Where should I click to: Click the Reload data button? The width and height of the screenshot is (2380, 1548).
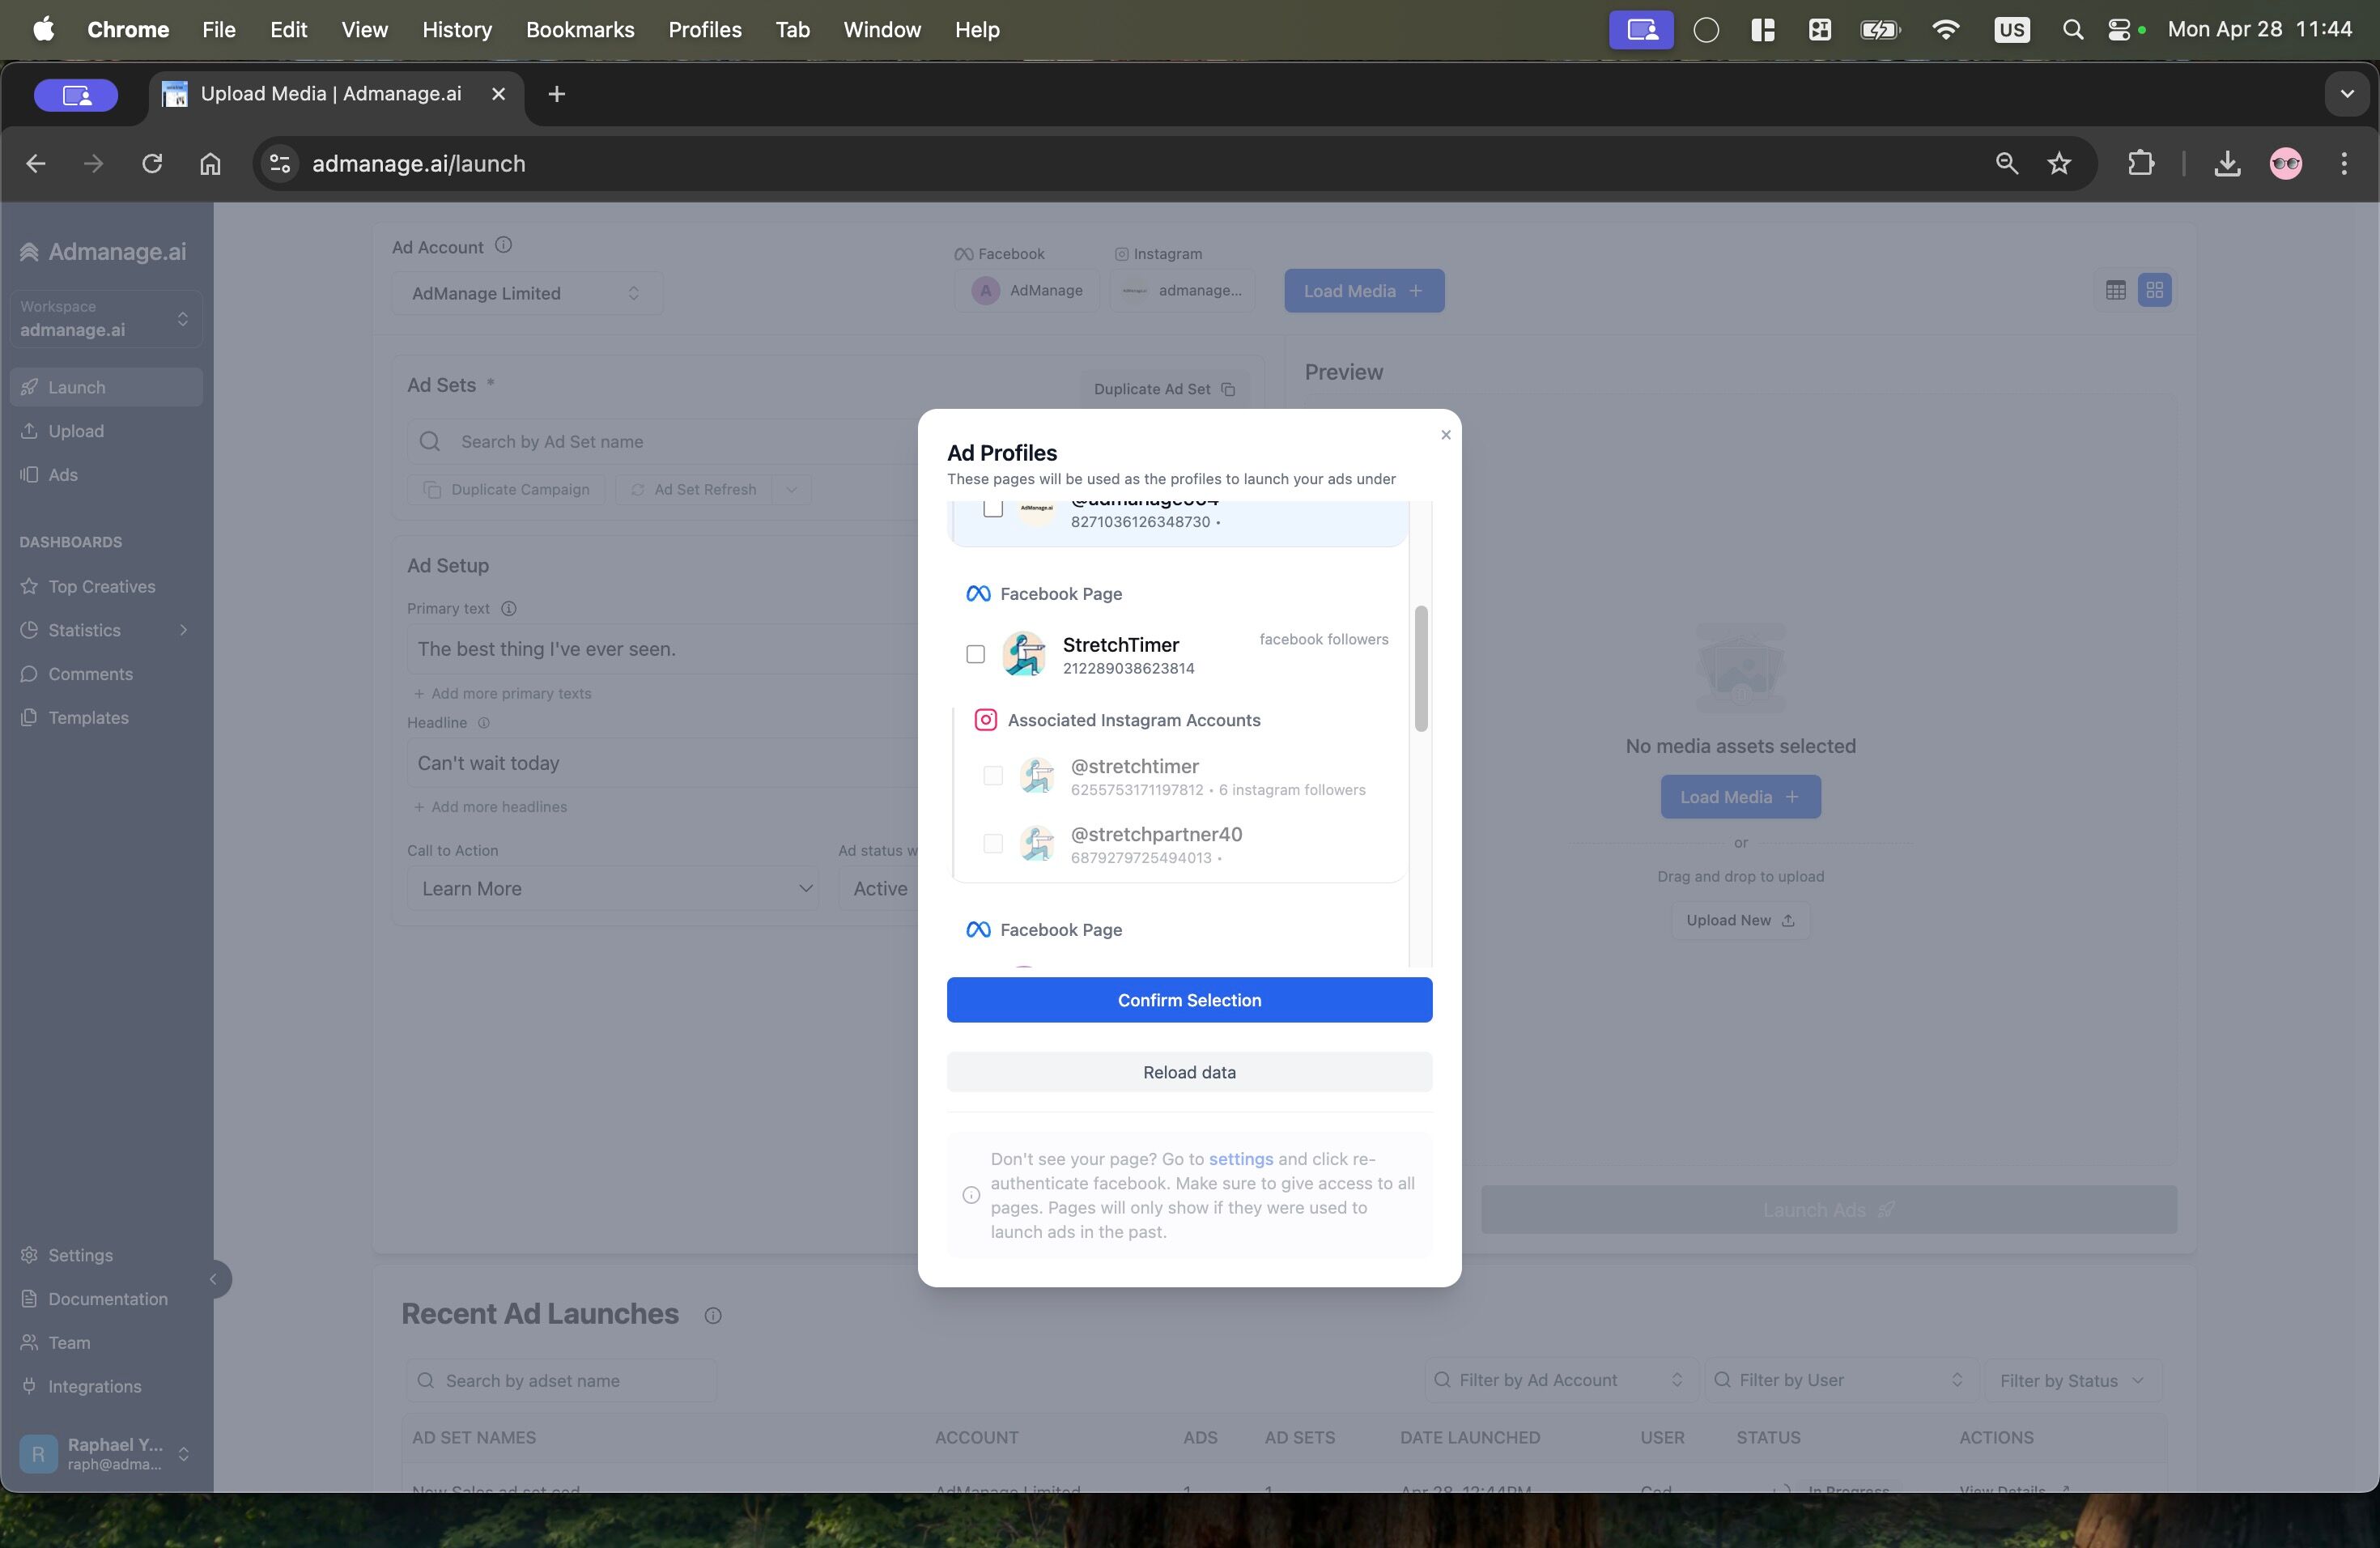1189,1072
